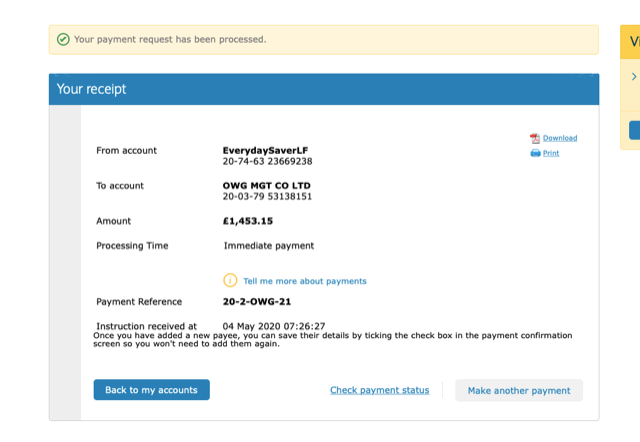Click Make another payment button
Image resolution: width=640 pixels, height=442 pixels.
click(x=519, y=391)
